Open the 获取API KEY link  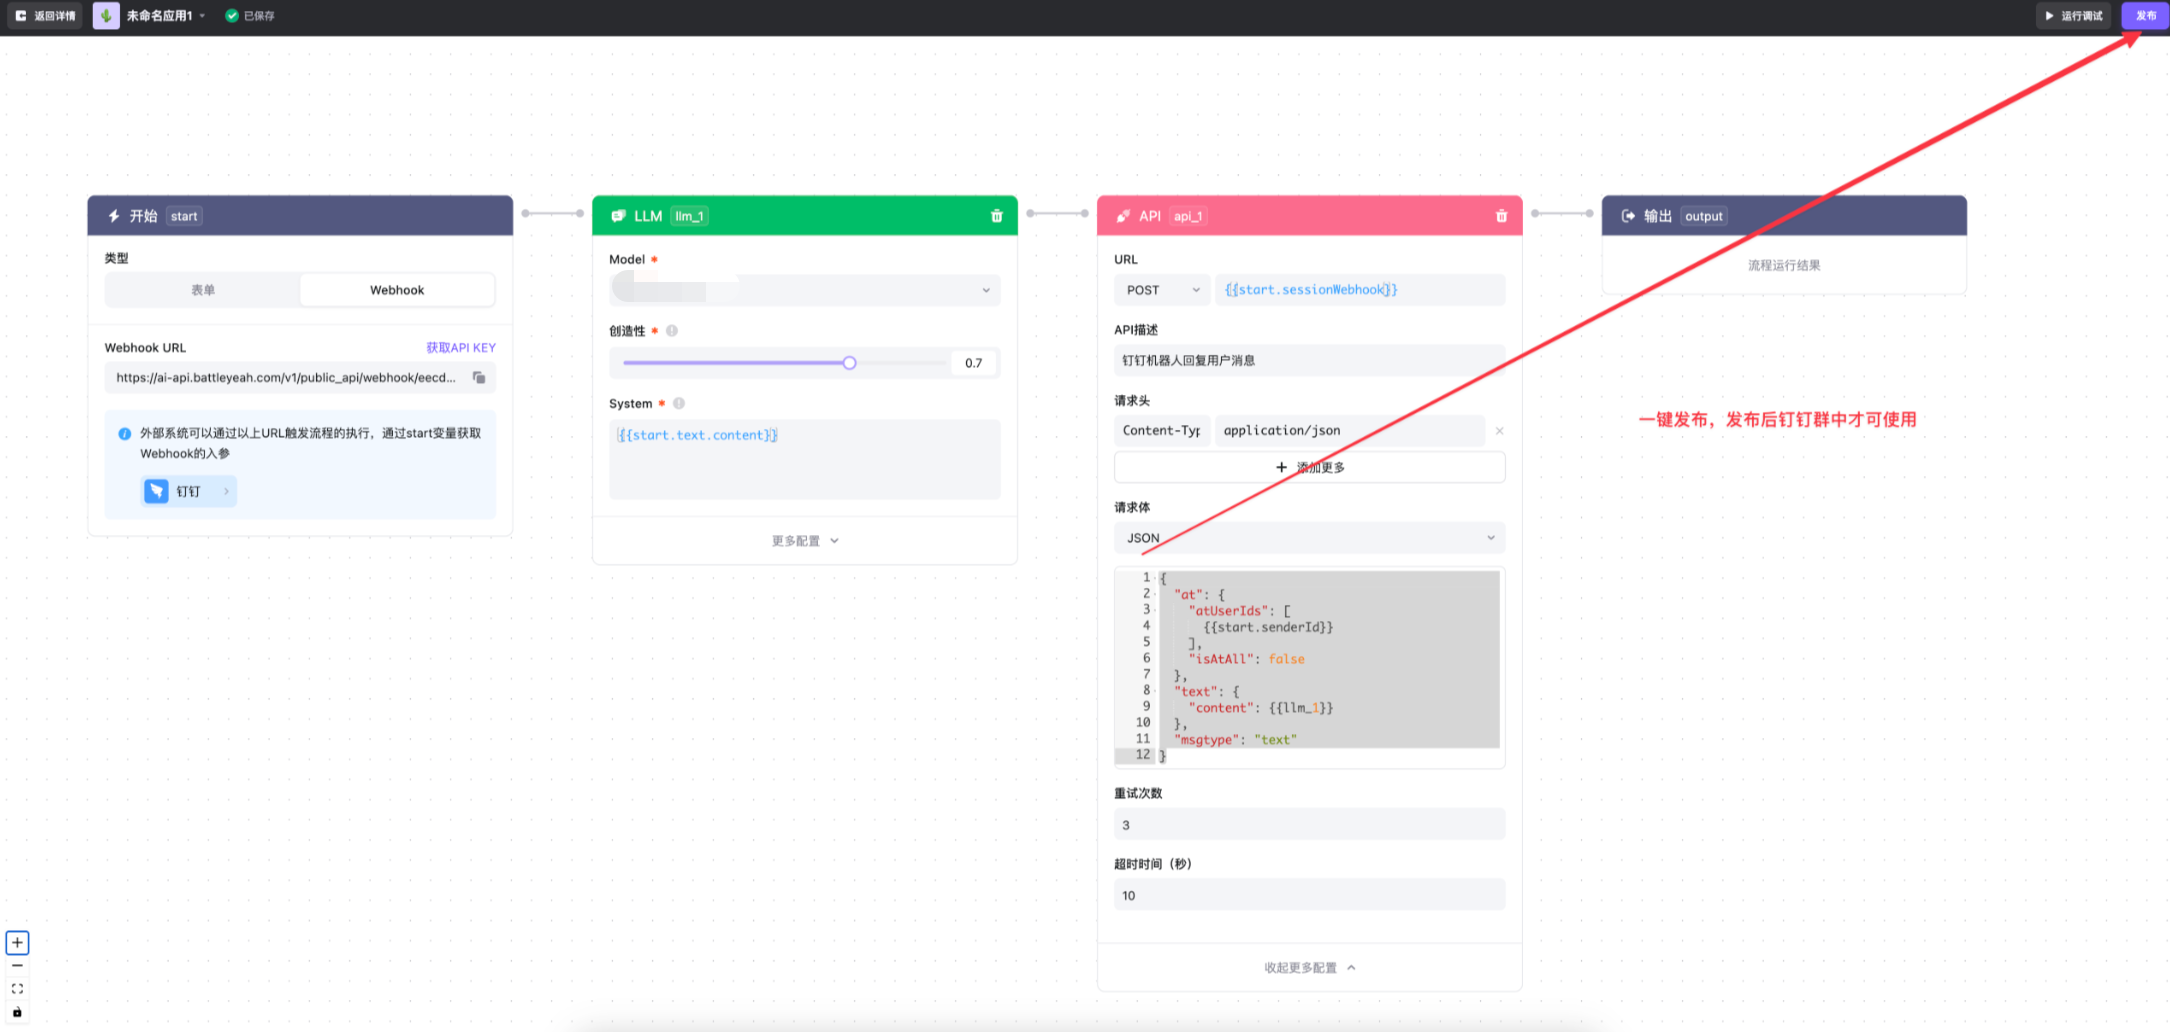click(x=461, y=348)
